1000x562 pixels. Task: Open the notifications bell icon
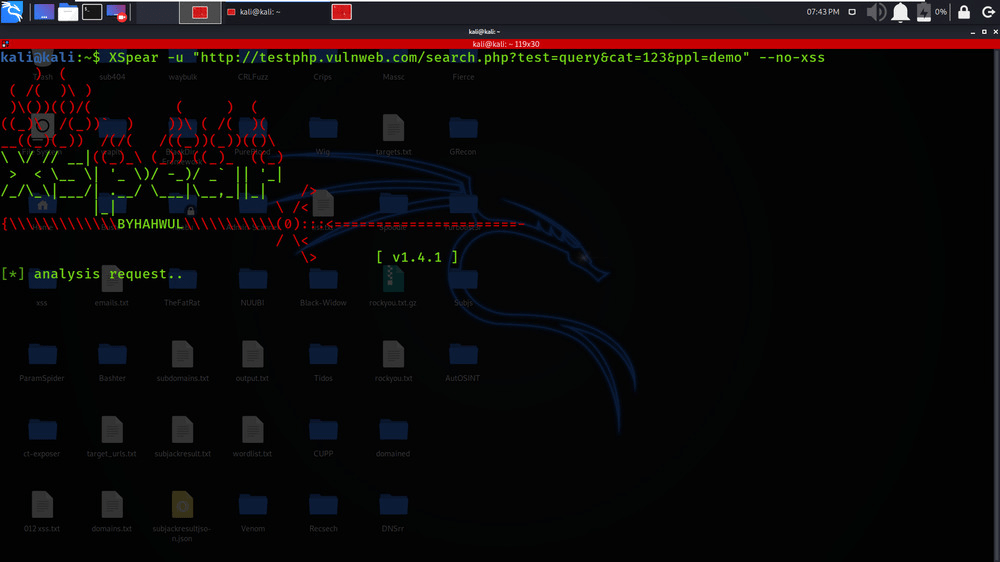coord(901,12)
